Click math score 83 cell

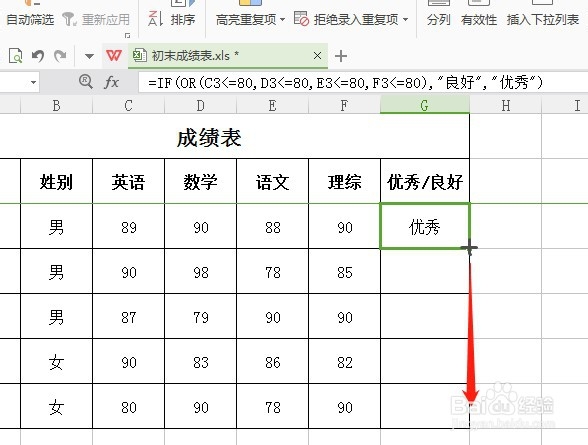click(200, 362)
